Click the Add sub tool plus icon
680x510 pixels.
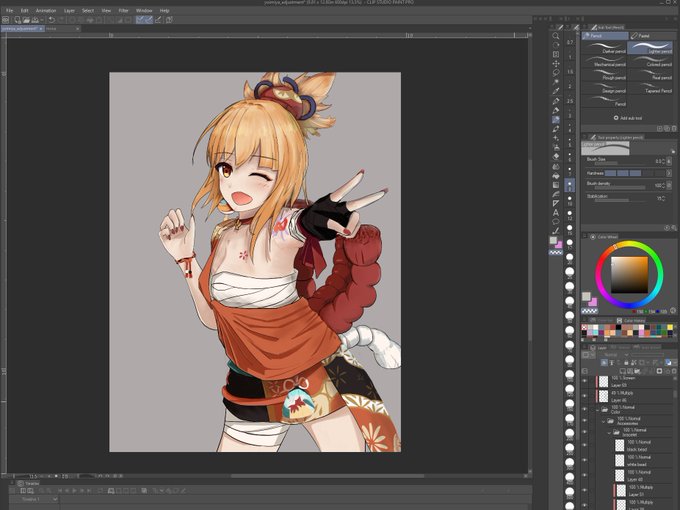(616, 118)
